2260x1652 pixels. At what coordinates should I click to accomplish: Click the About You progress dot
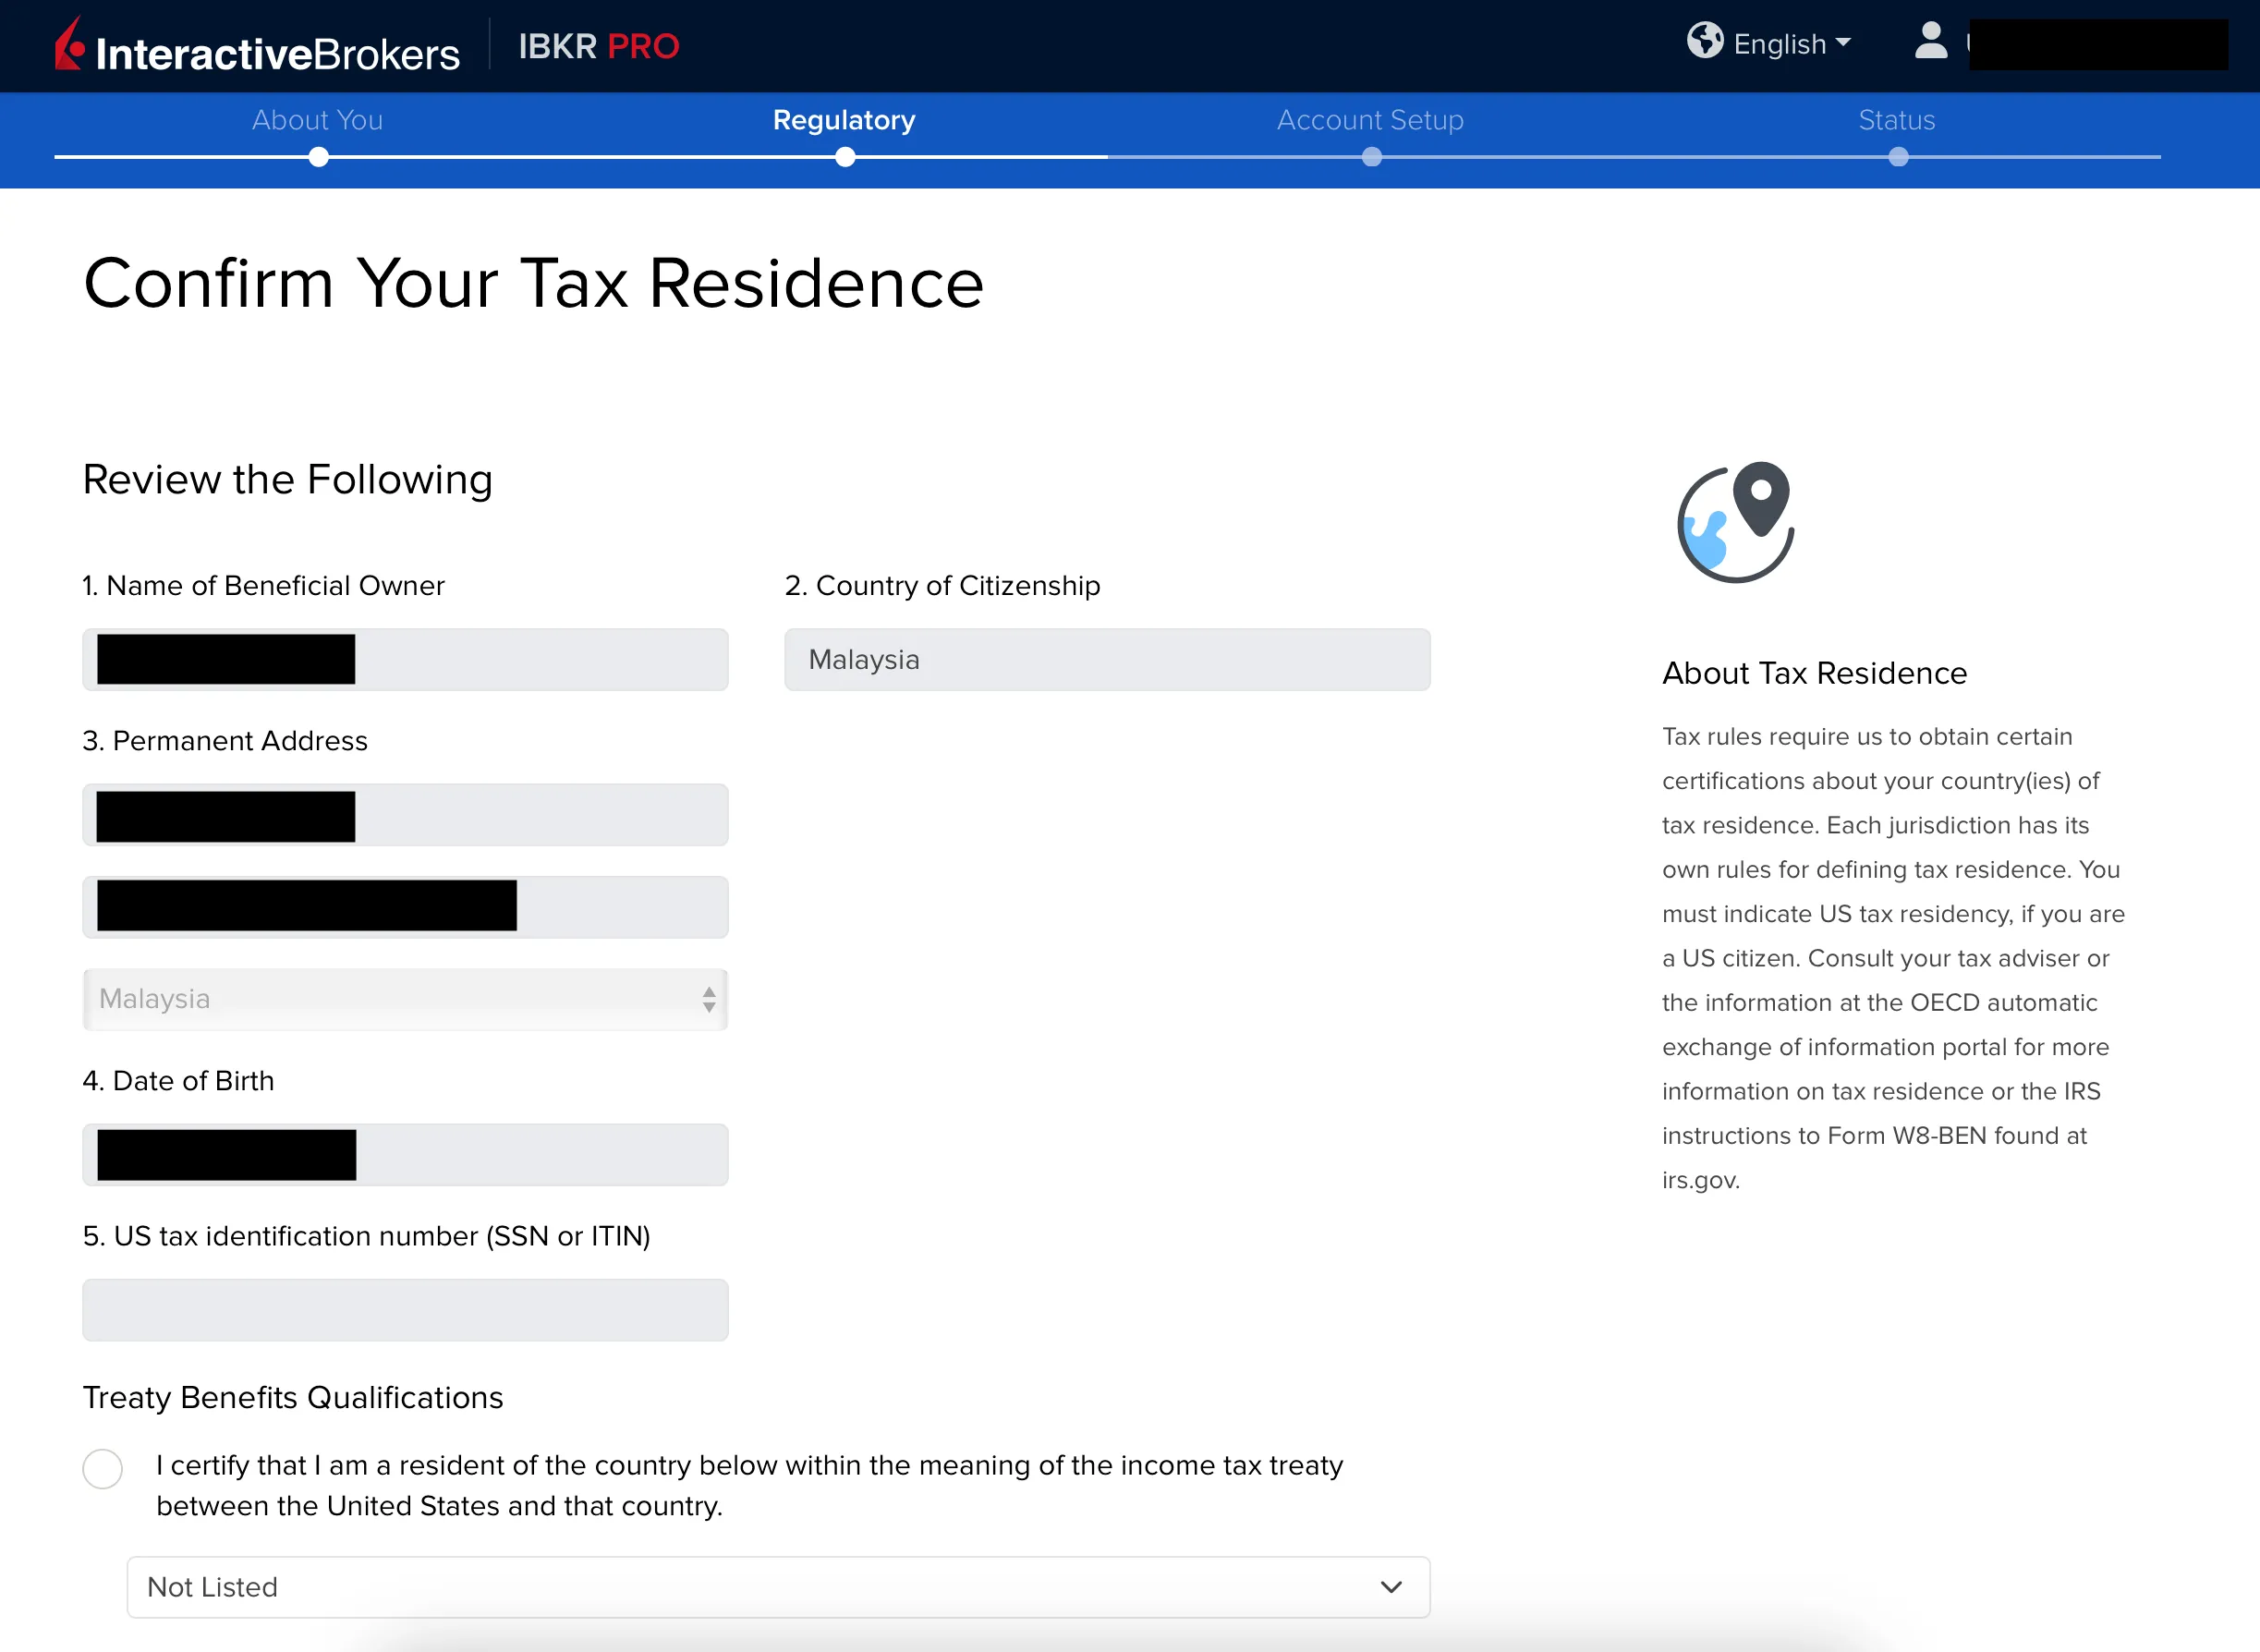(319, 157)
